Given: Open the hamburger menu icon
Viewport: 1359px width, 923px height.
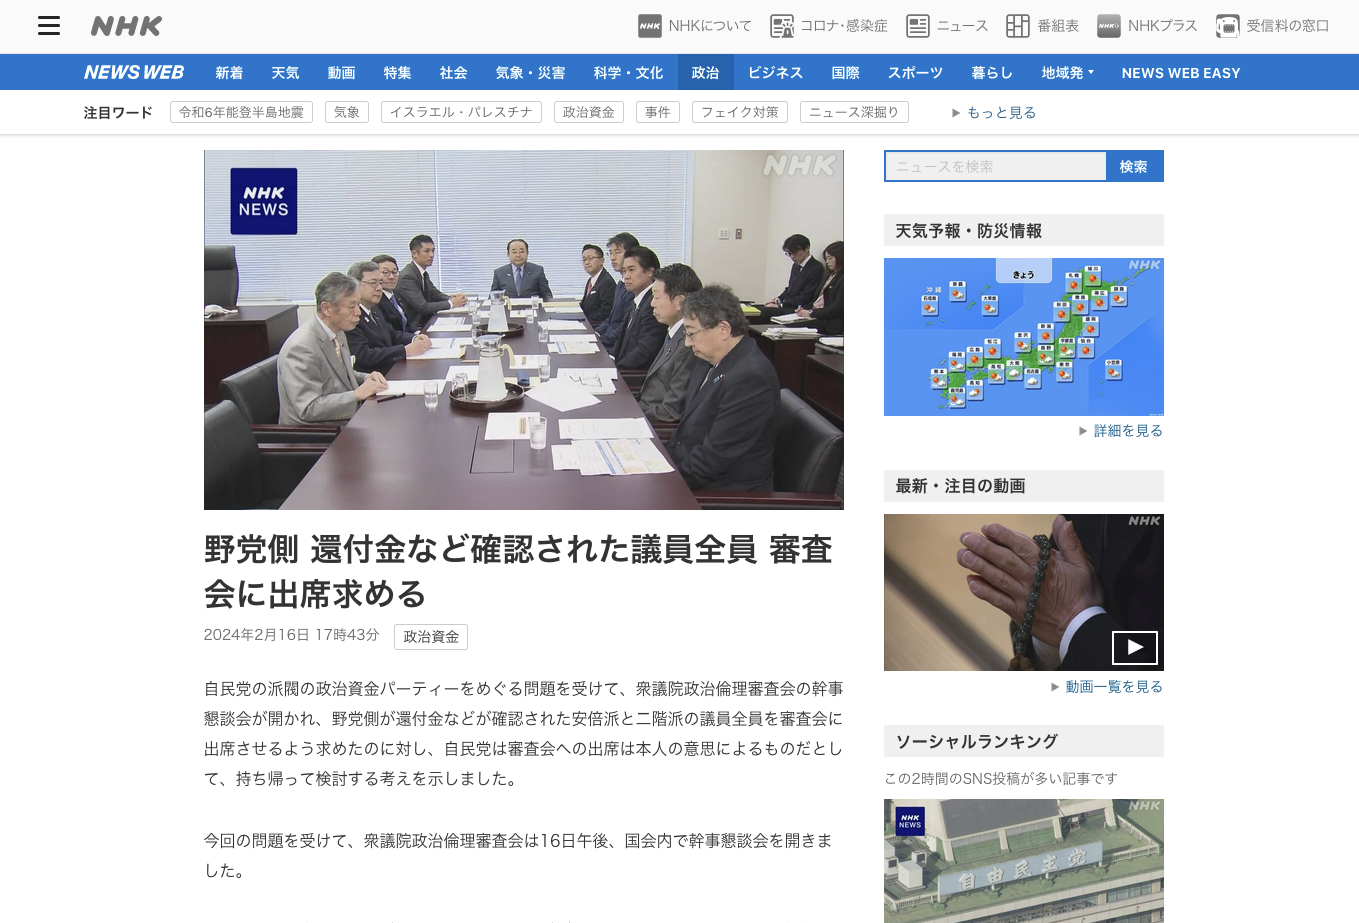Looking at the screenshot, I should pyautogui.click(x=49, y=26).
